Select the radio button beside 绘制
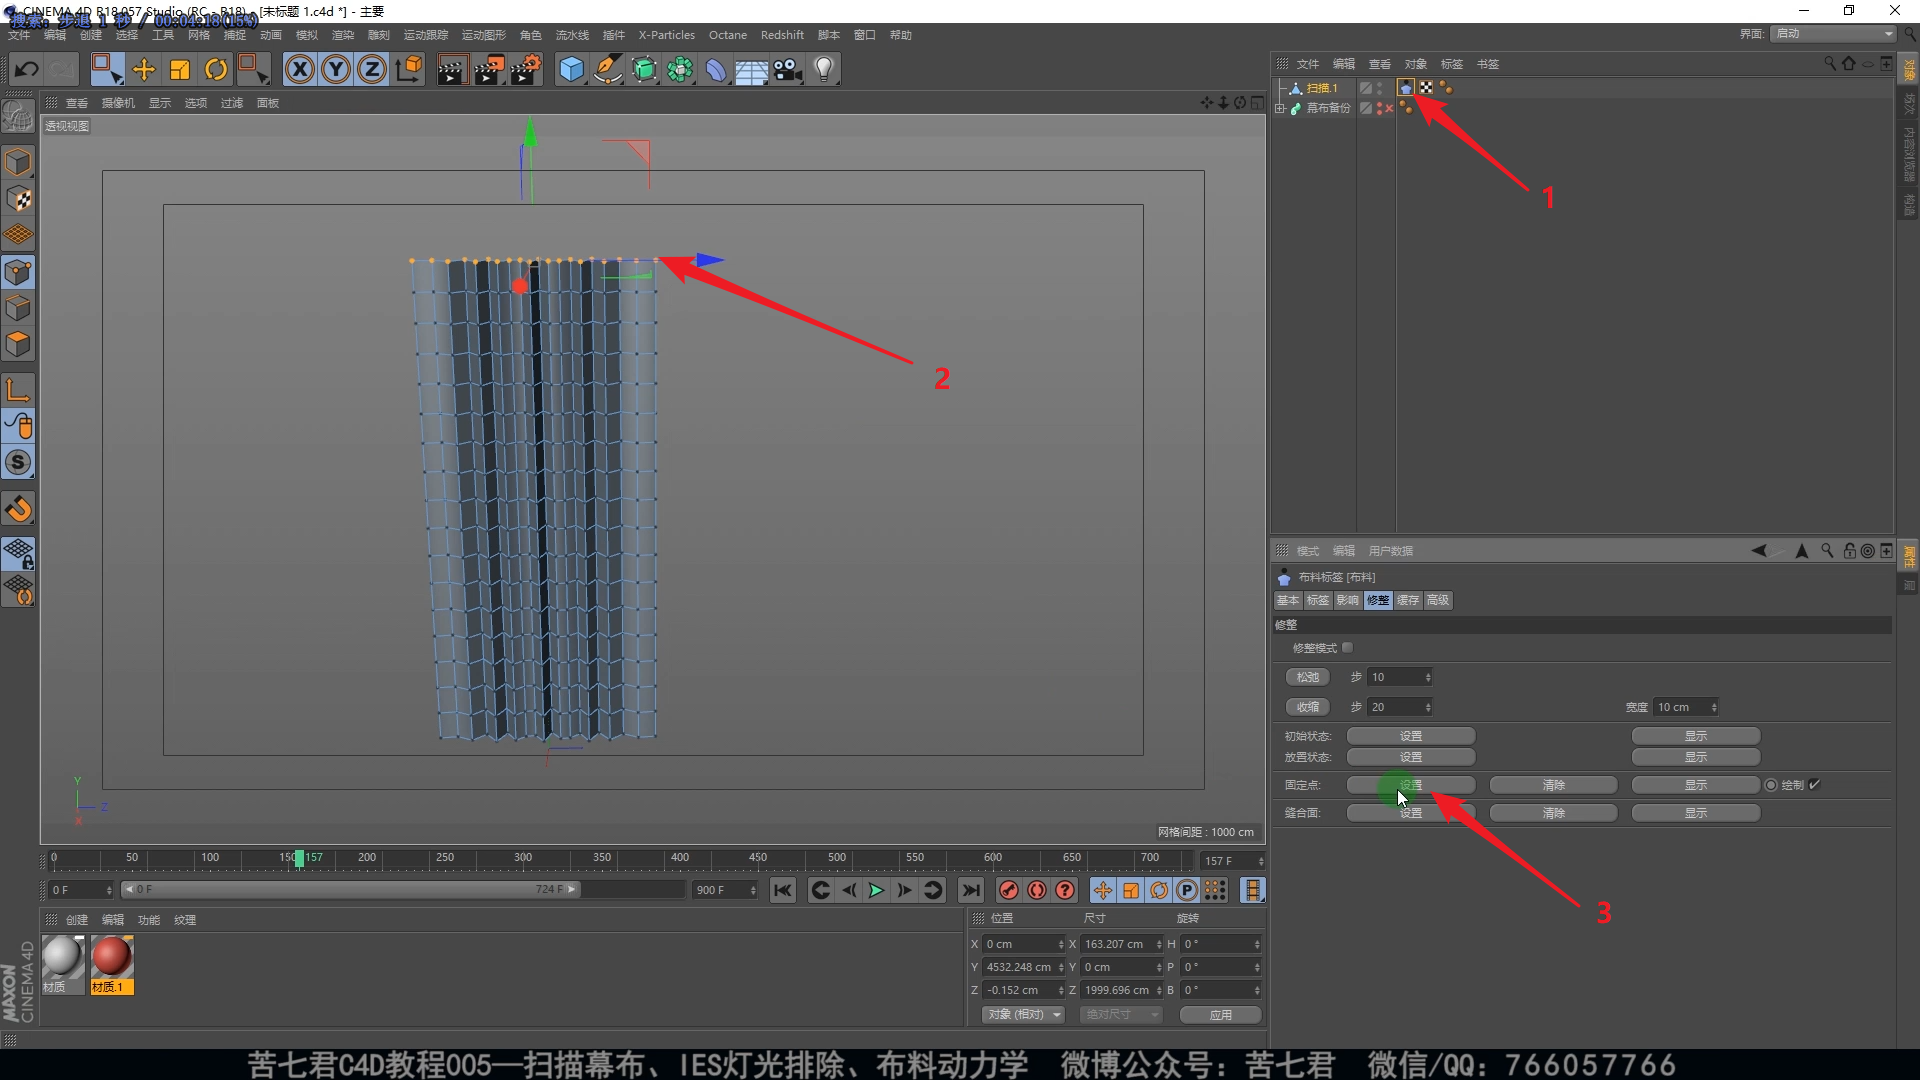 (1771, 785)
